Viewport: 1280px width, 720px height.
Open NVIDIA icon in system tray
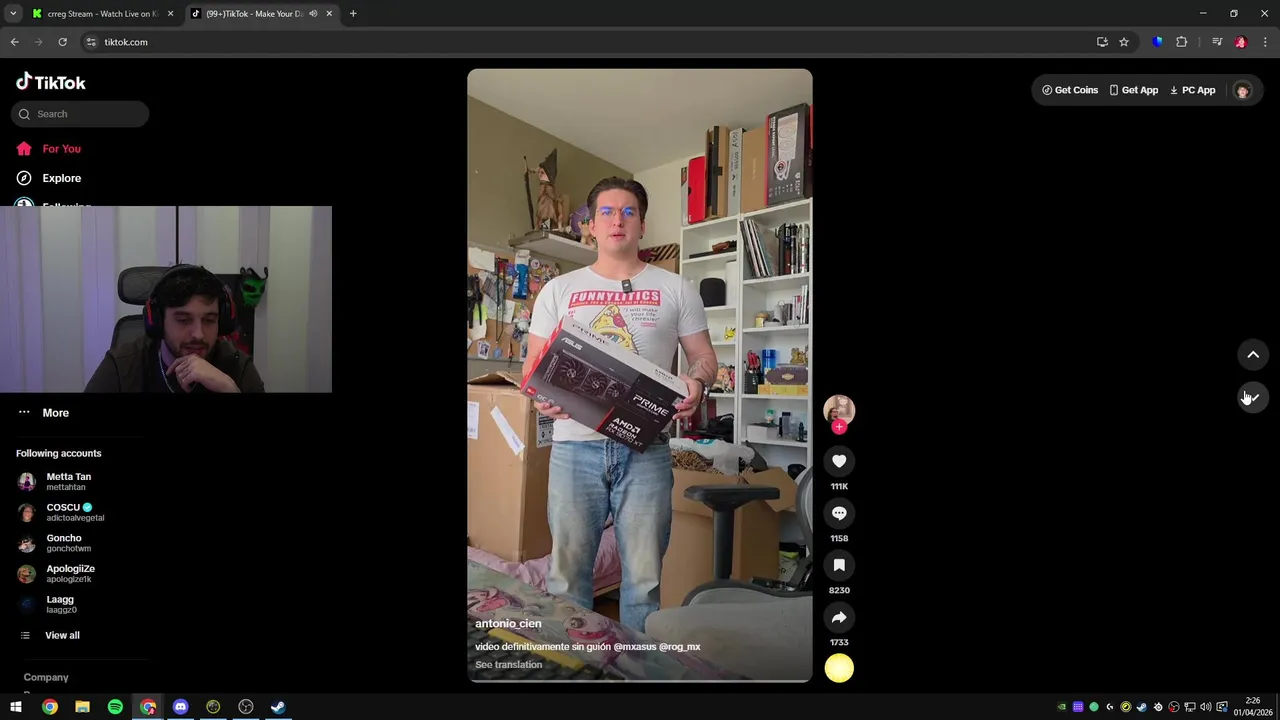(1062, 707)
